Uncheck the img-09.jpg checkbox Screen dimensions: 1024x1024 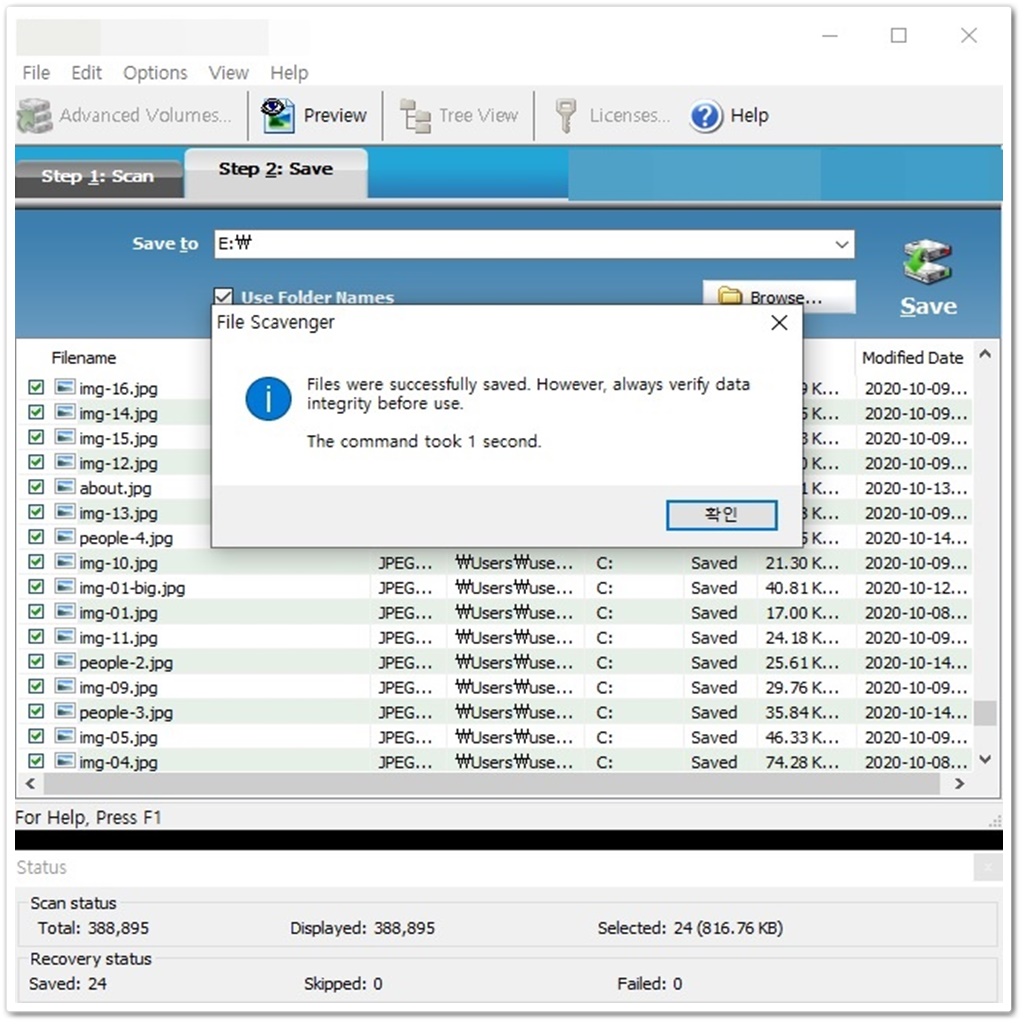36,686
